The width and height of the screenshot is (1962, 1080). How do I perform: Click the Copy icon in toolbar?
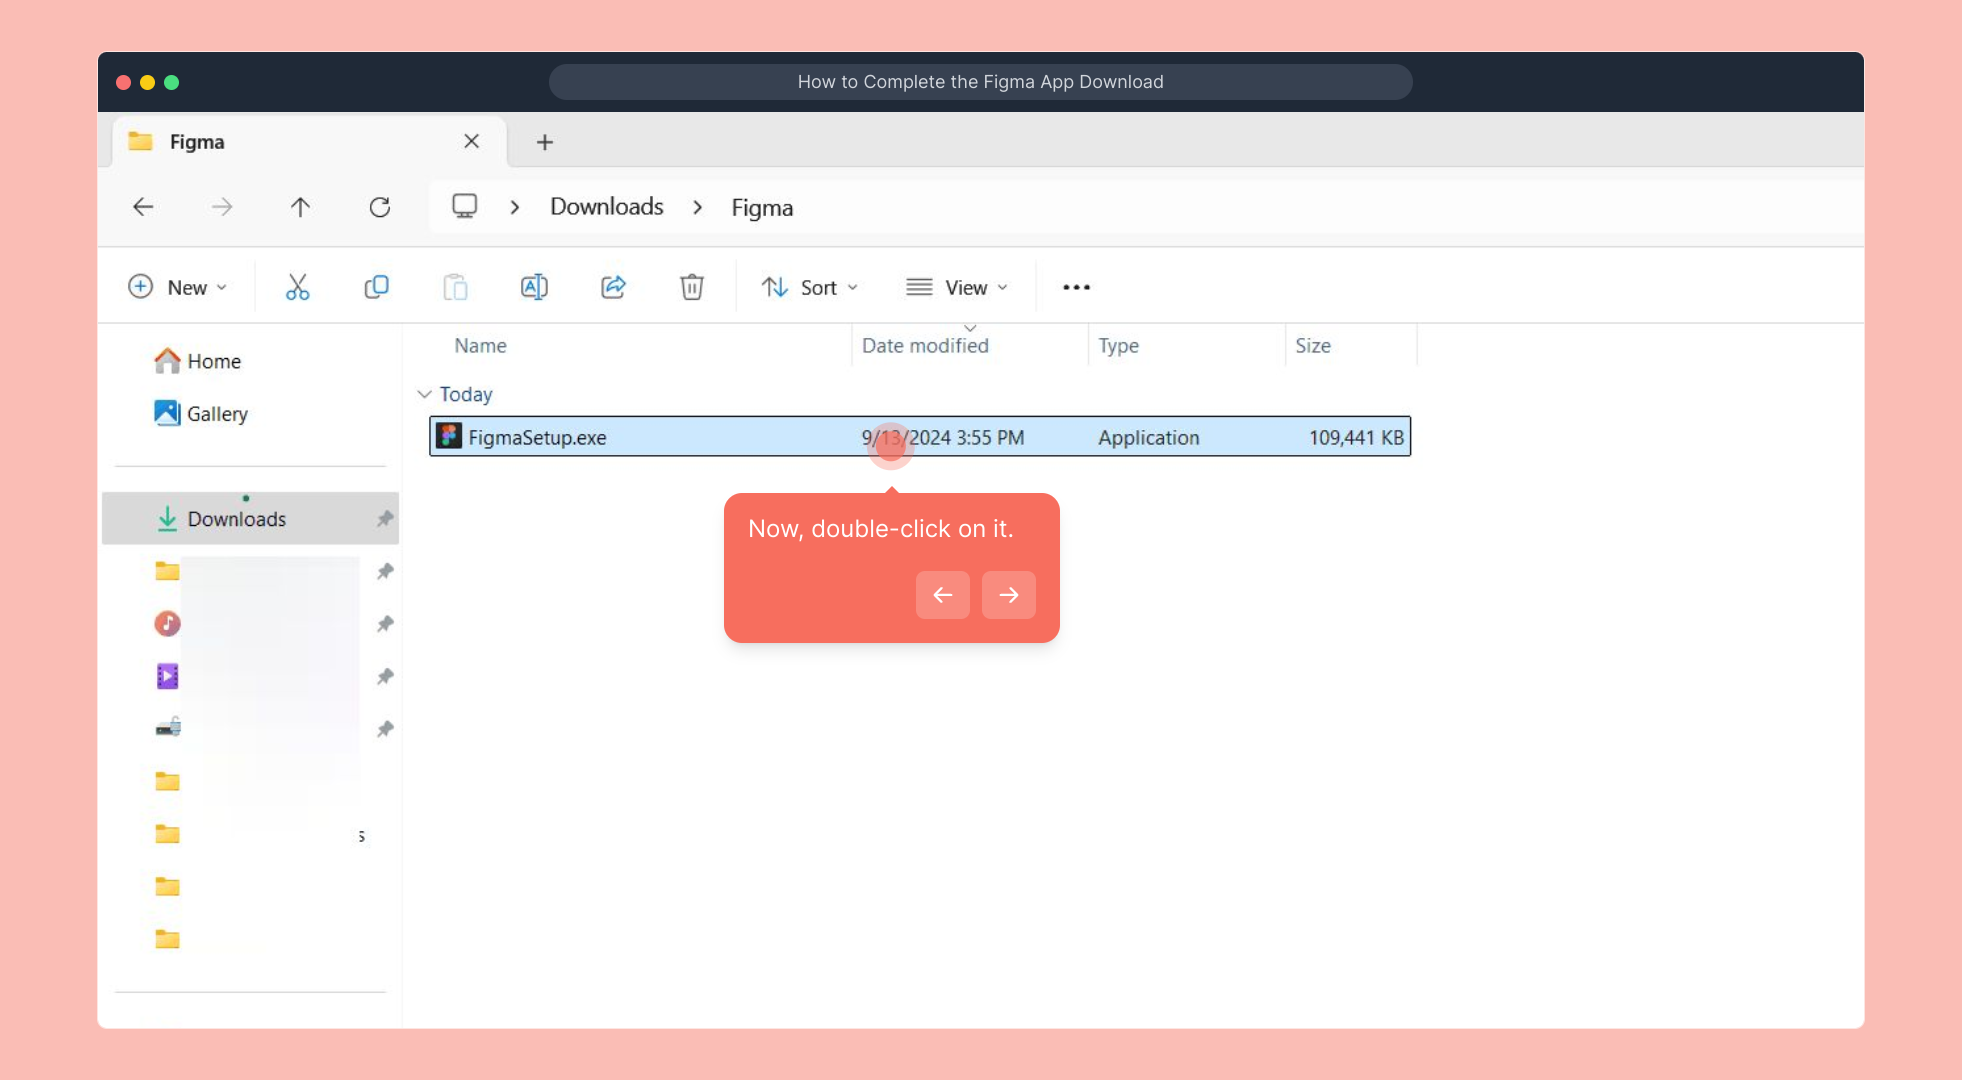coord(376,287)
